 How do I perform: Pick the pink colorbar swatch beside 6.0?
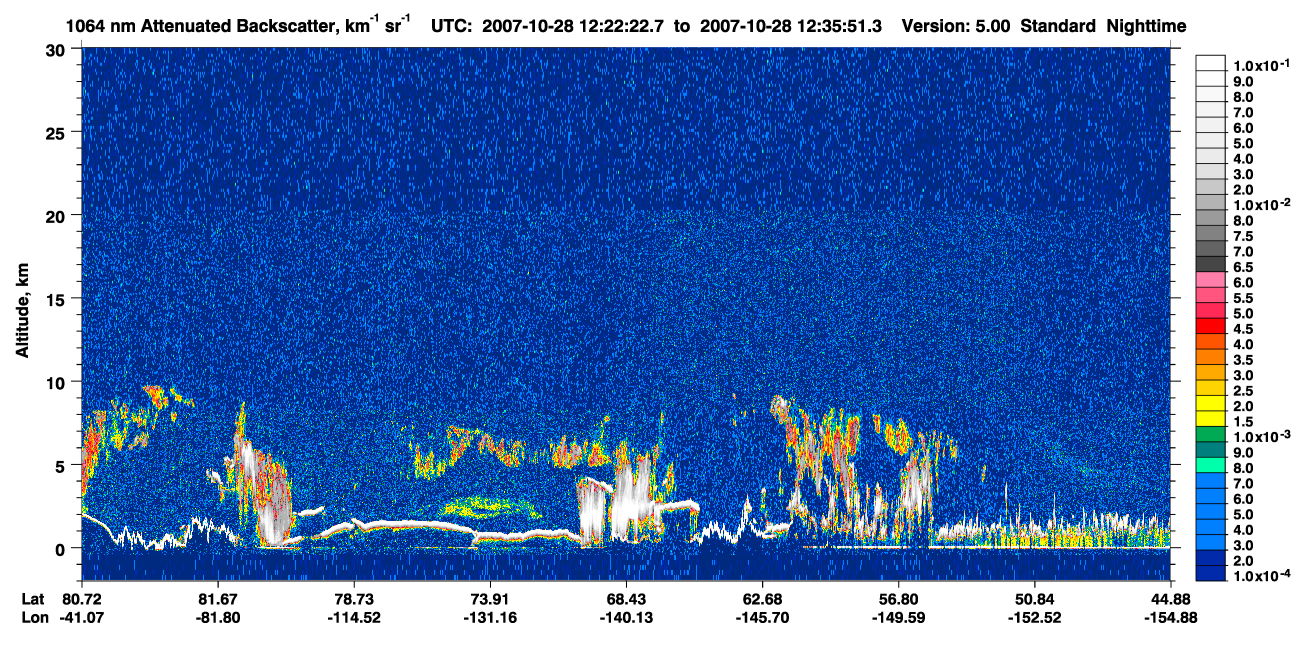tap(1210, 279)
